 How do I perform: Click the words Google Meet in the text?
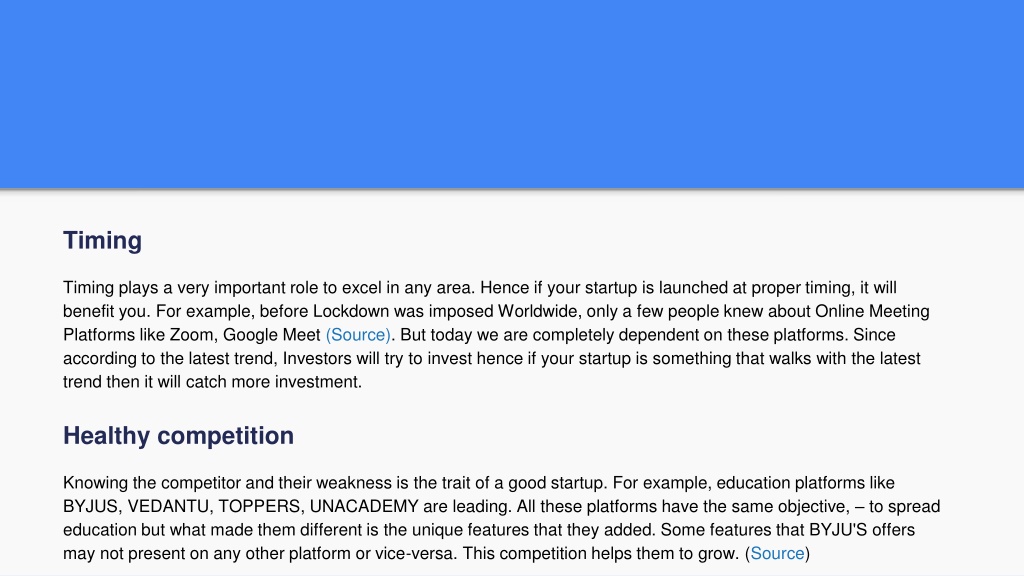[x=272, y=335]
